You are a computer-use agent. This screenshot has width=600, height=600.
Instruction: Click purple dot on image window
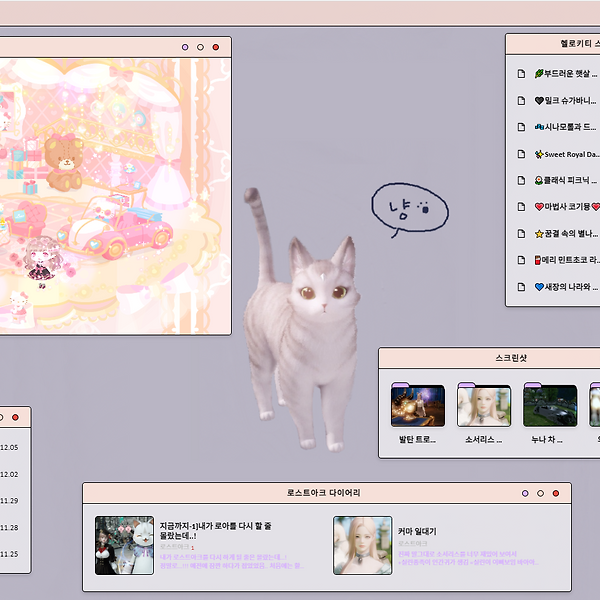pyautogui.click(x=185, y=47)
